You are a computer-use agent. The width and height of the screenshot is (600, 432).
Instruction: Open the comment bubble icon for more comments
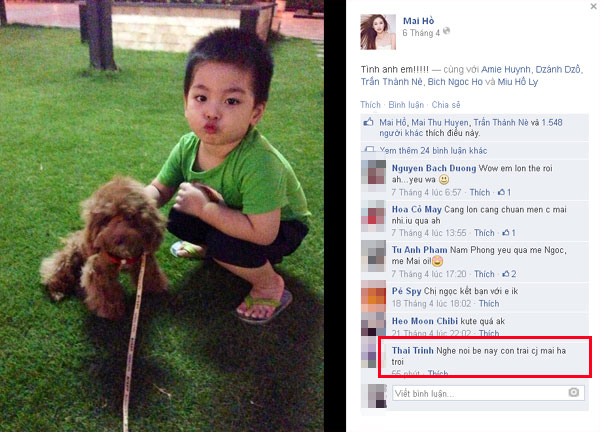[369, 150]
